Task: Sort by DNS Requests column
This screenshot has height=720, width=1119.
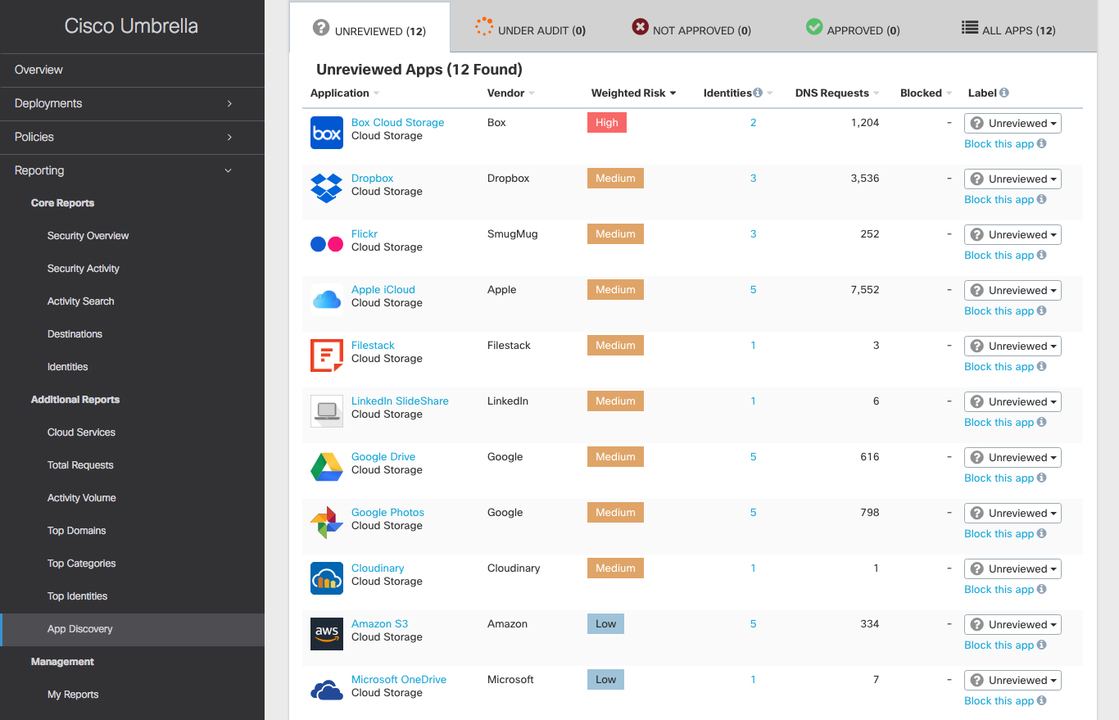Action: (x=837, y=93)
